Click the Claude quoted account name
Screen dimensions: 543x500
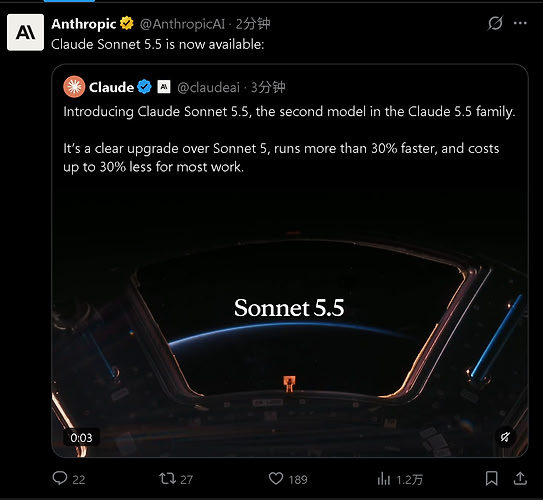pyautogui.click(x=111, y=87)
